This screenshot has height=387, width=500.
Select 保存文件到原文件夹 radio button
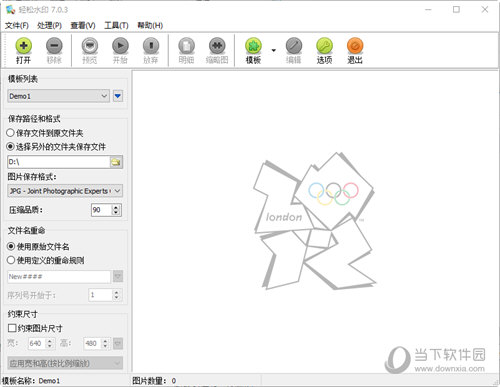(x=10, y=133)
